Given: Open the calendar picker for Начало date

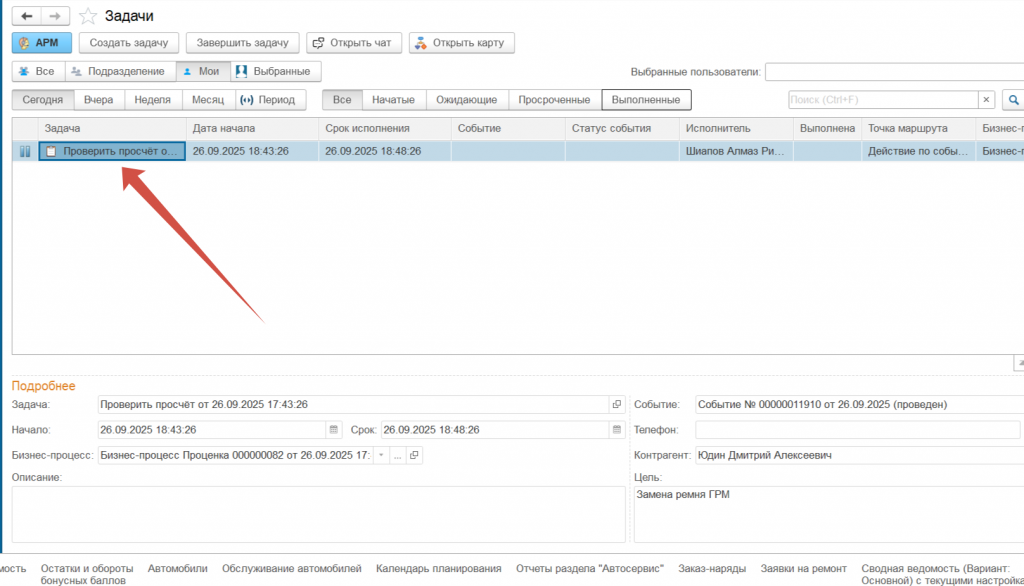Looking at the screenshot, I should (x=333, y=430).
